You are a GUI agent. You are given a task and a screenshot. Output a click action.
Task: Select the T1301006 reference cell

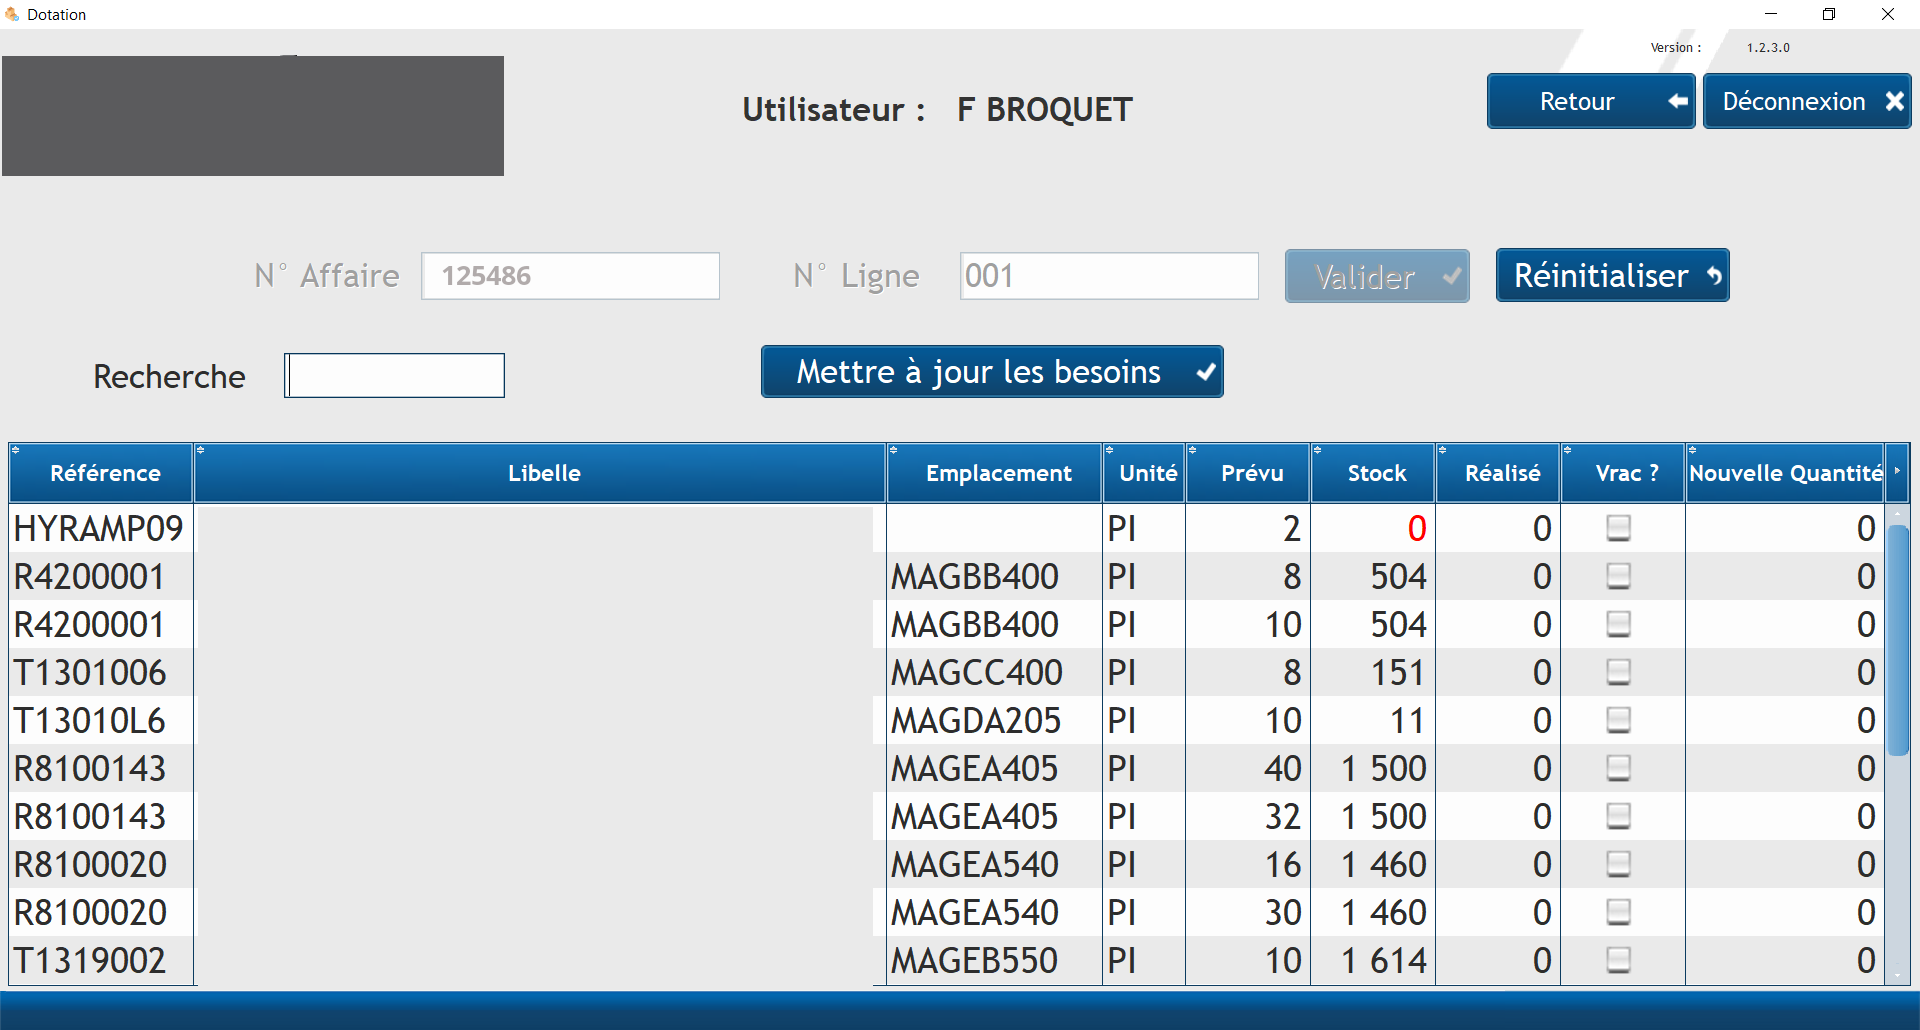(101, 672)
